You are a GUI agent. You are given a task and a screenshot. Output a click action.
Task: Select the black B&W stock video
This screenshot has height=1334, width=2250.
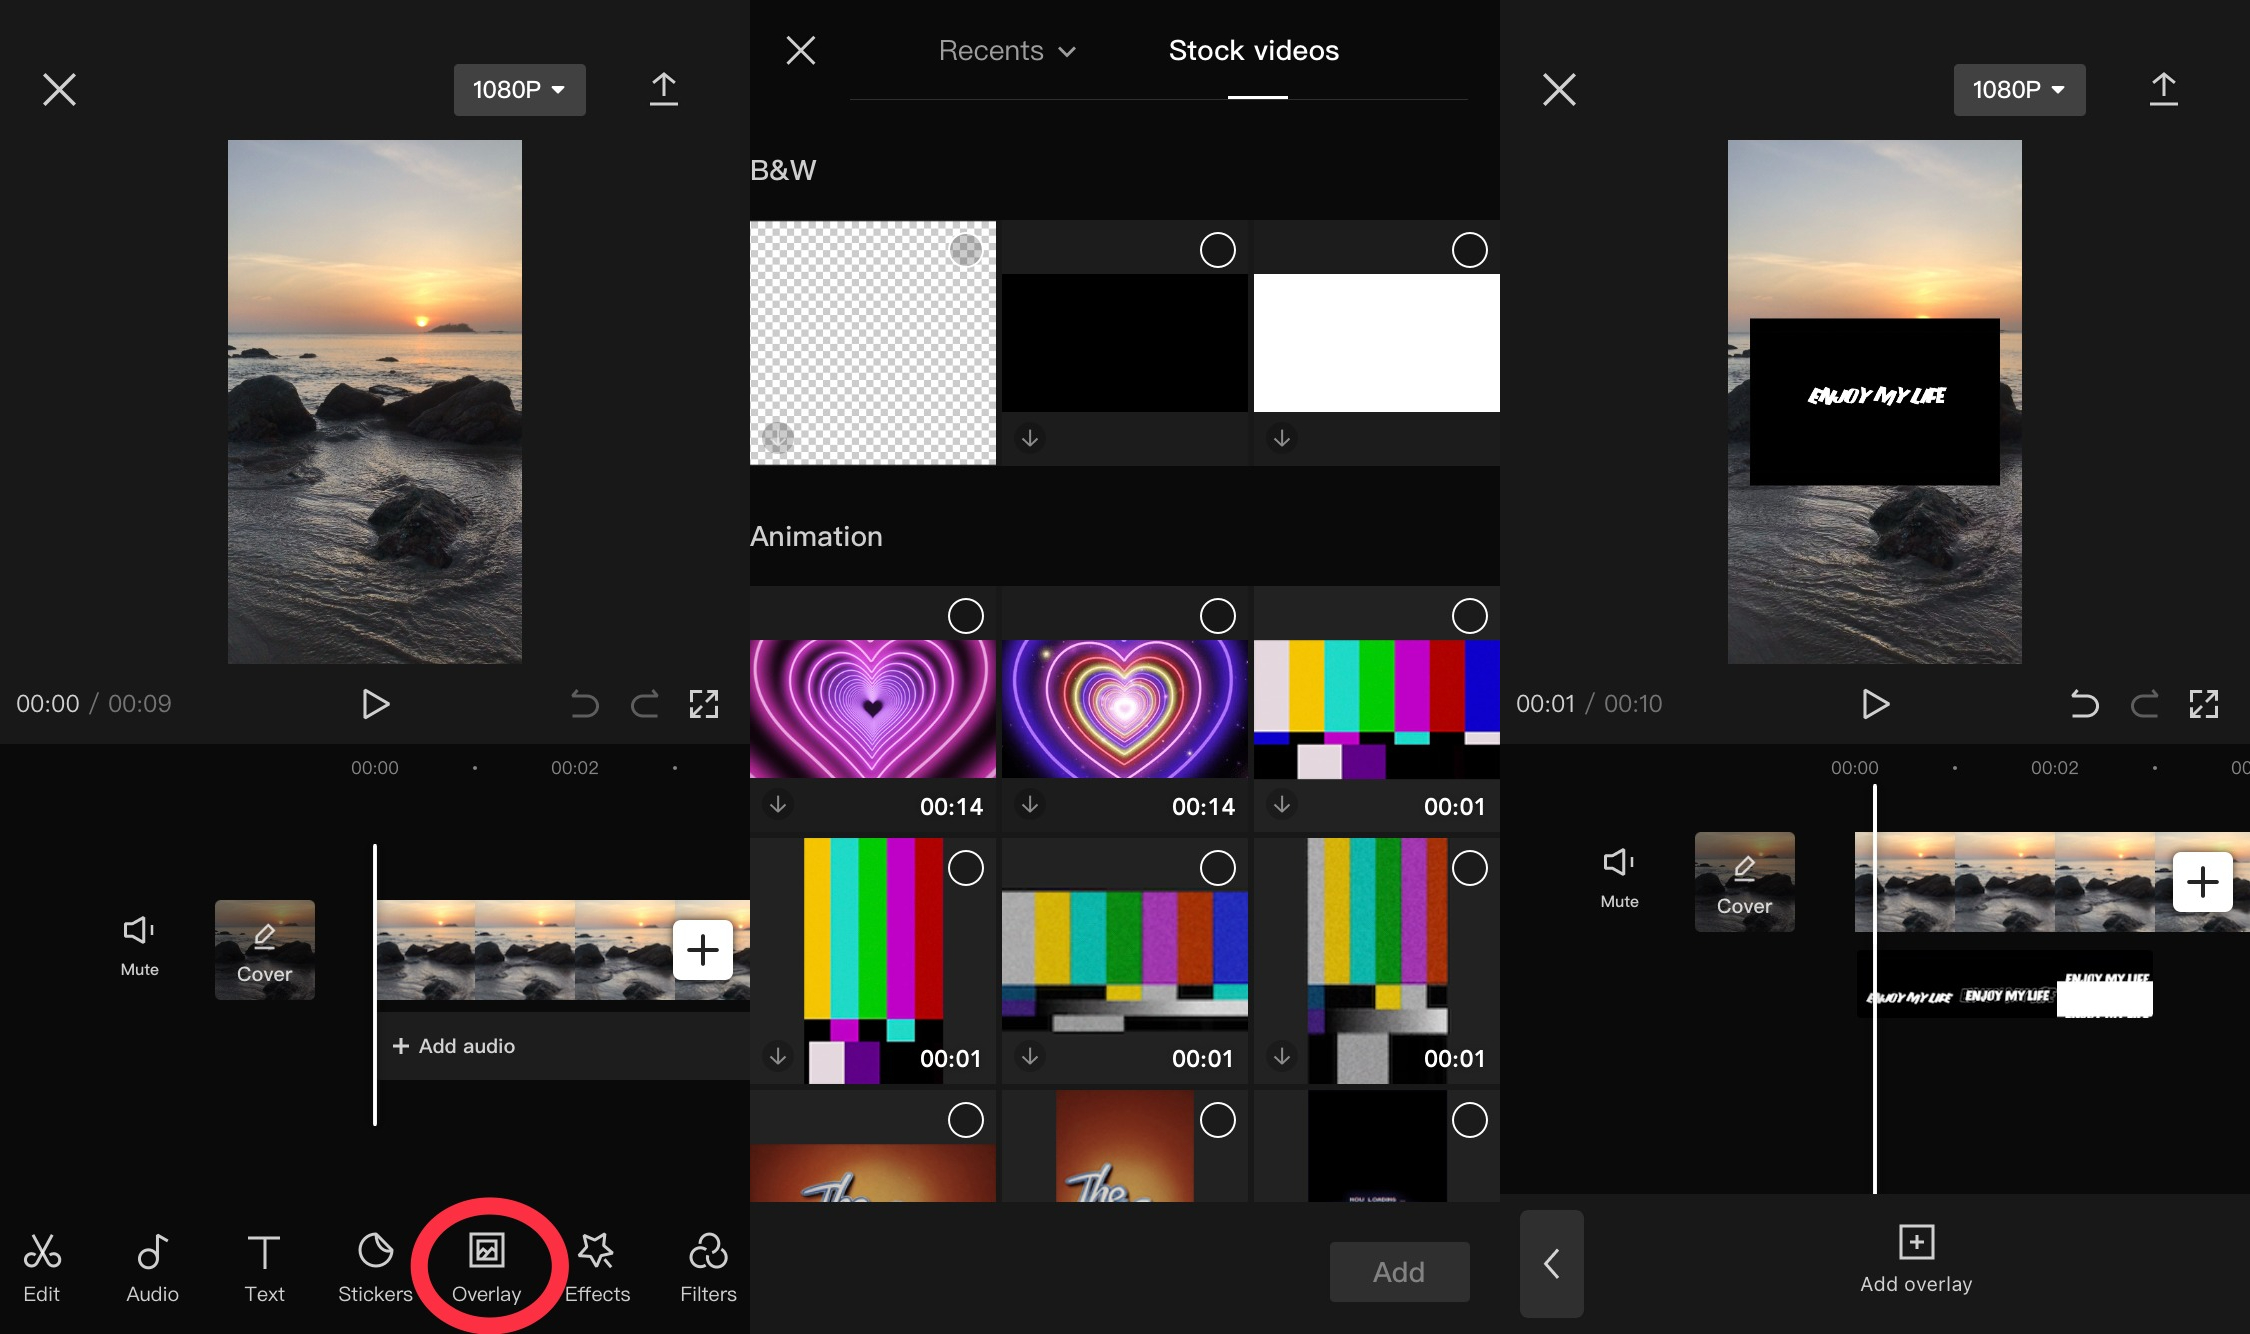tap(1124, 343)
